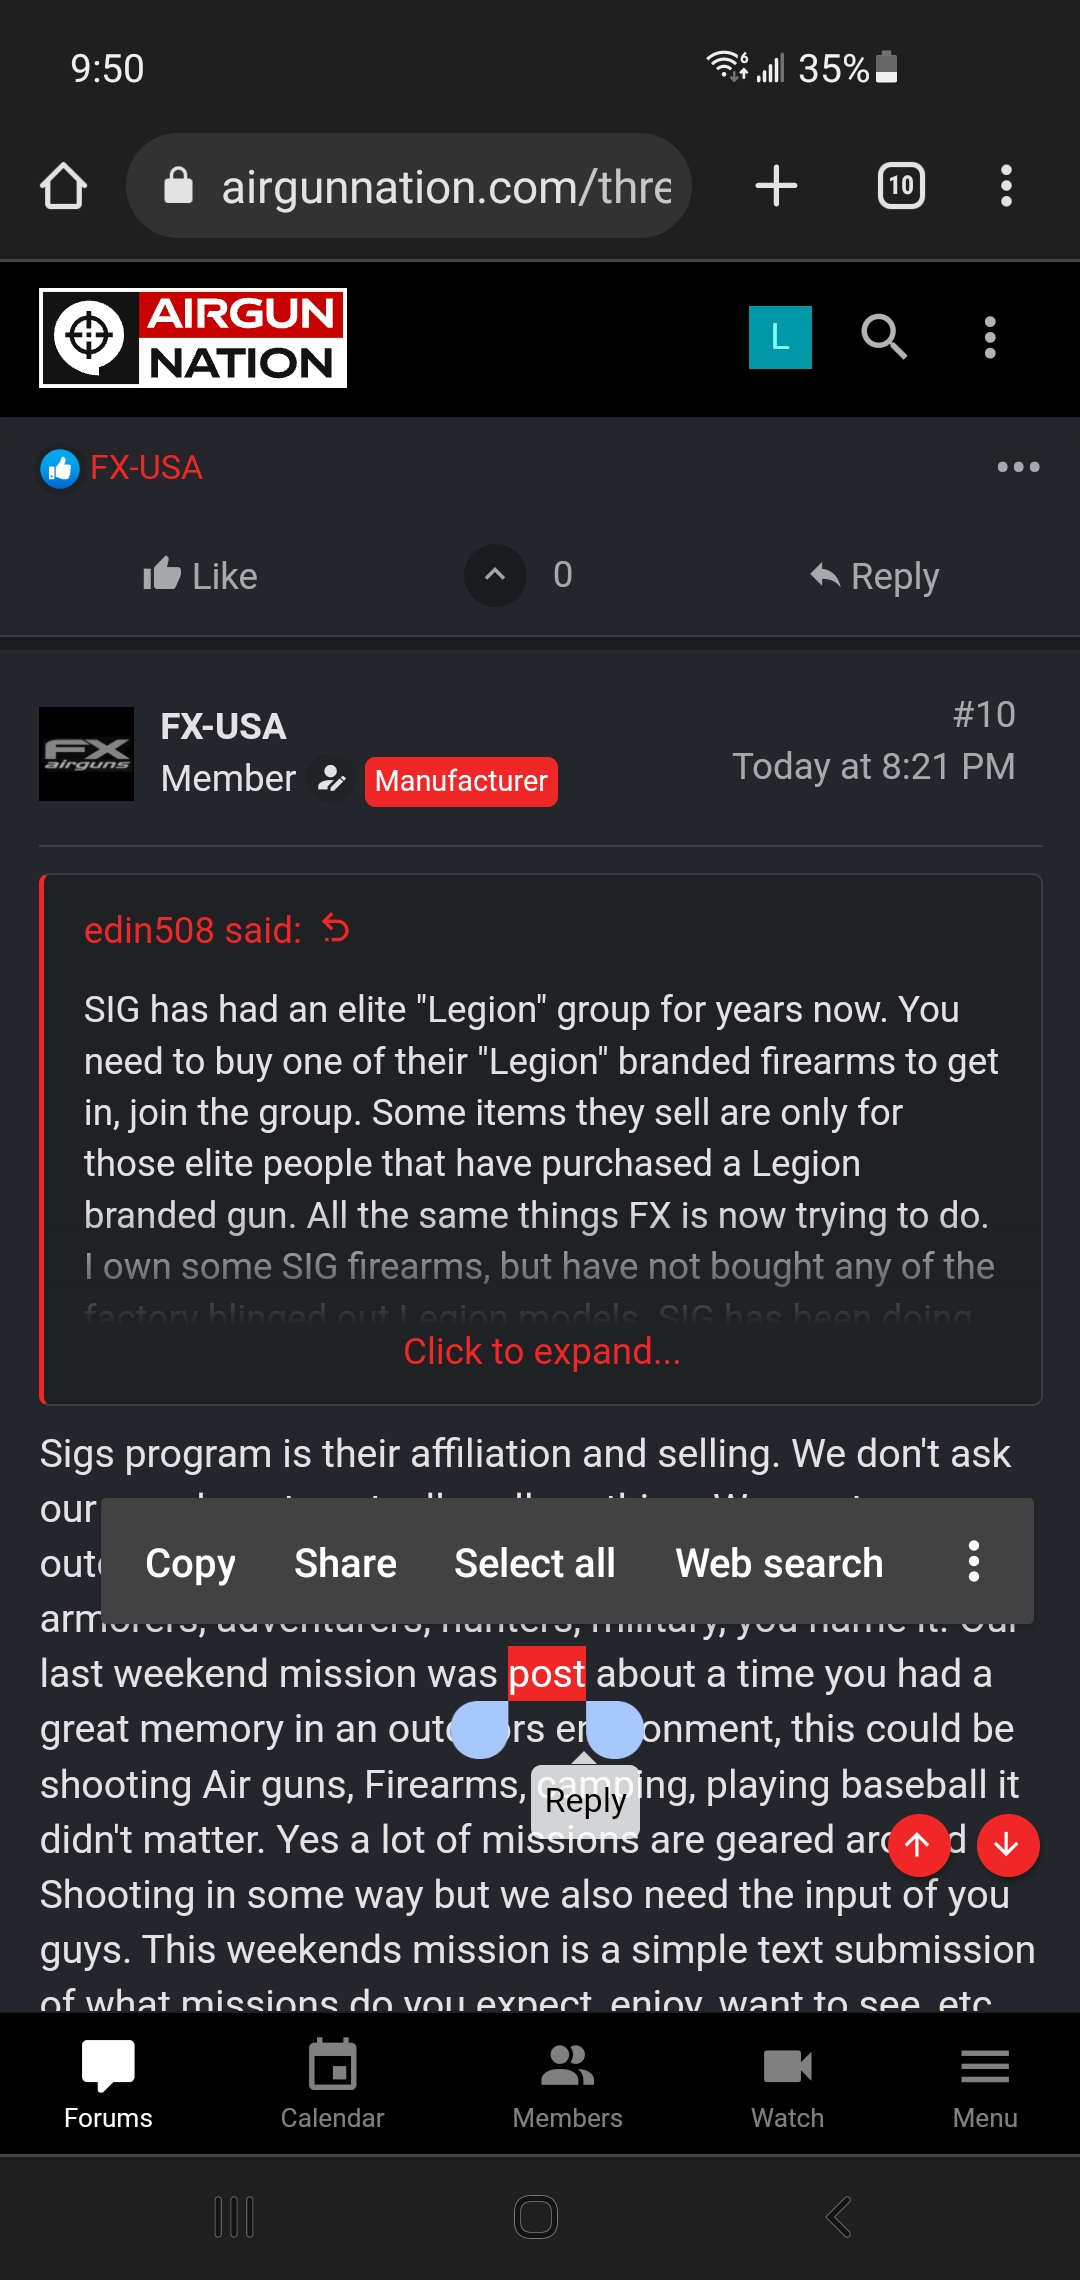Go to quoted post via edin508 arrow icon

coord(336,930)
